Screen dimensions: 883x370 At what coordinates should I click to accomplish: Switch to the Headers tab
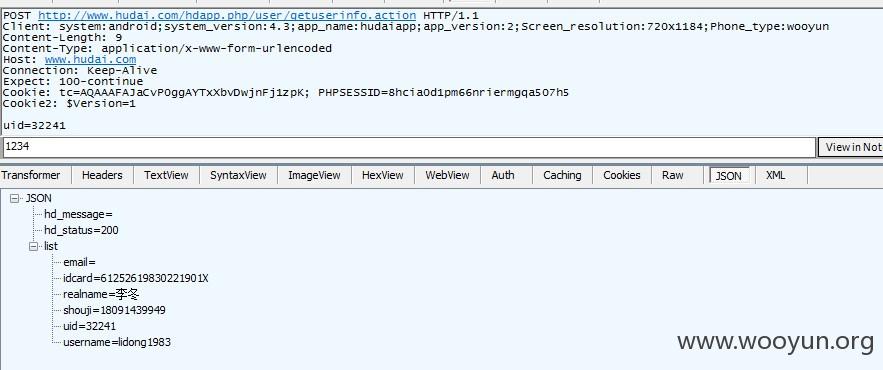coord(102,175)
